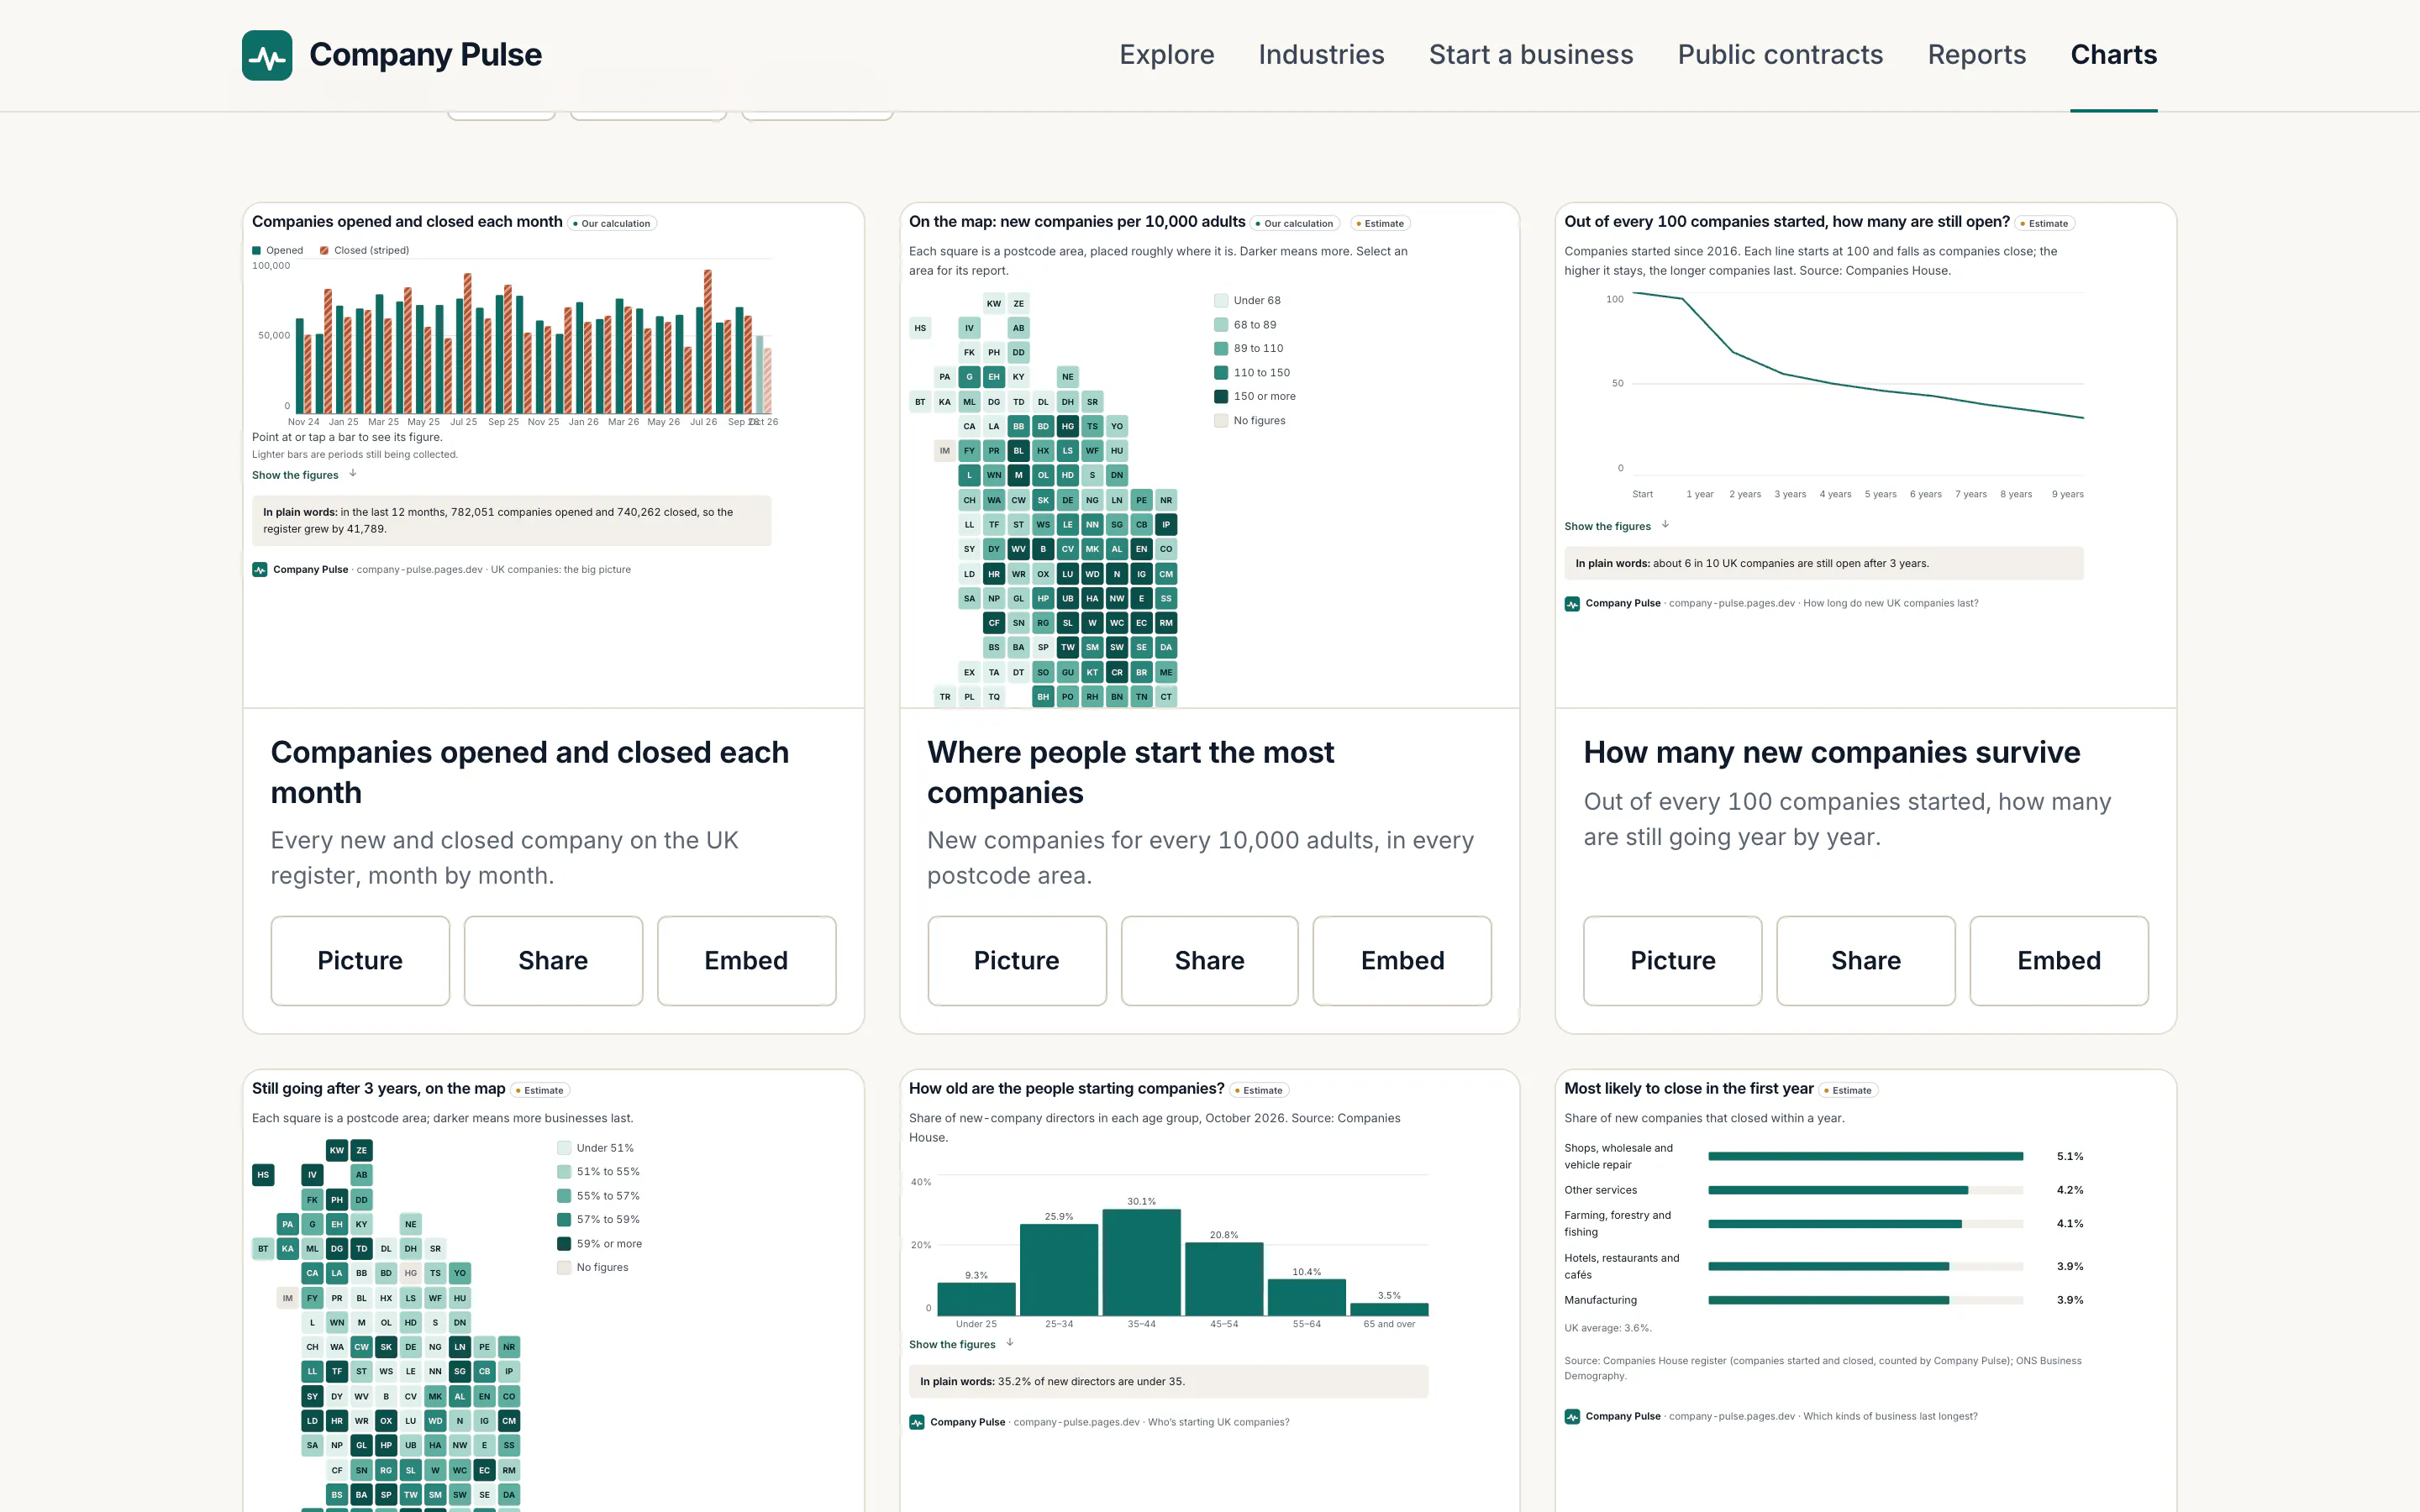Click Embed under How many companies survive
2420x1512 pixels.
(2059, 960)
